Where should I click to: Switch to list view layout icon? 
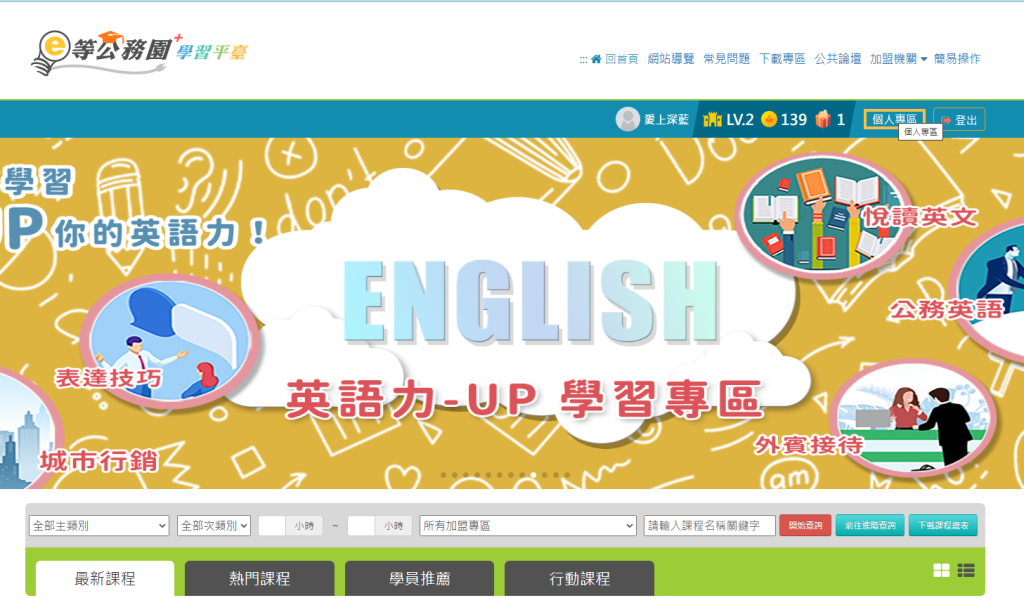[966, 571]
